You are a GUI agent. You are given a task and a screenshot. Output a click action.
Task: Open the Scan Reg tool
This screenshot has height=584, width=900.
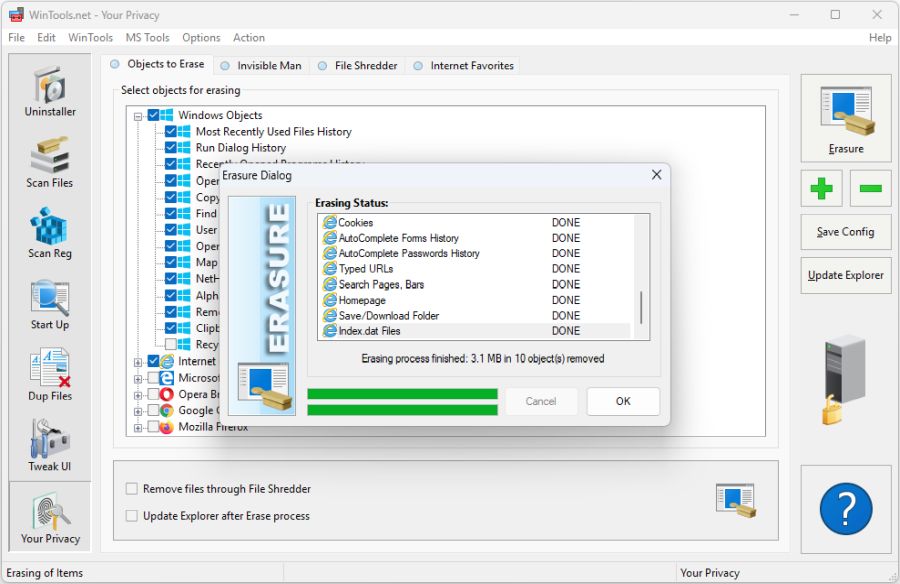pyautogui.click(x=48, y=232)
